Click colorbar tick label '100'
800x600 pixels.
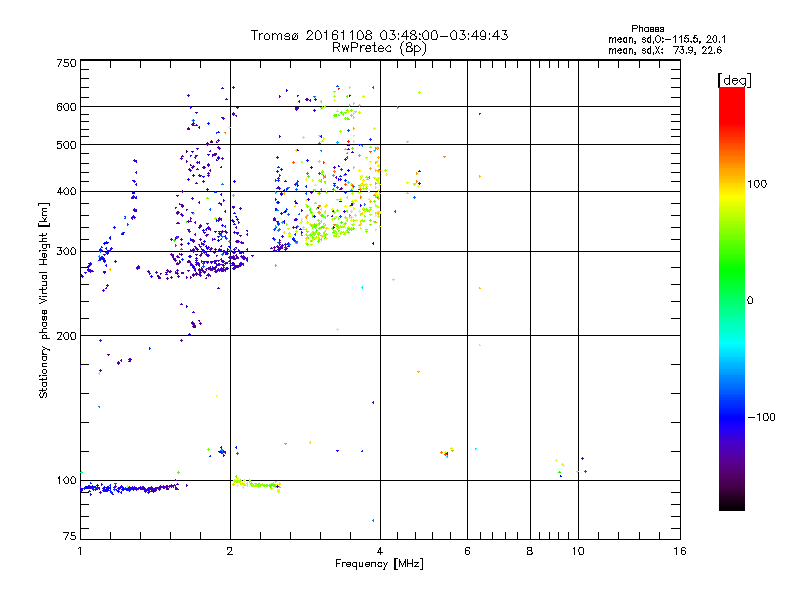(757, 184)
